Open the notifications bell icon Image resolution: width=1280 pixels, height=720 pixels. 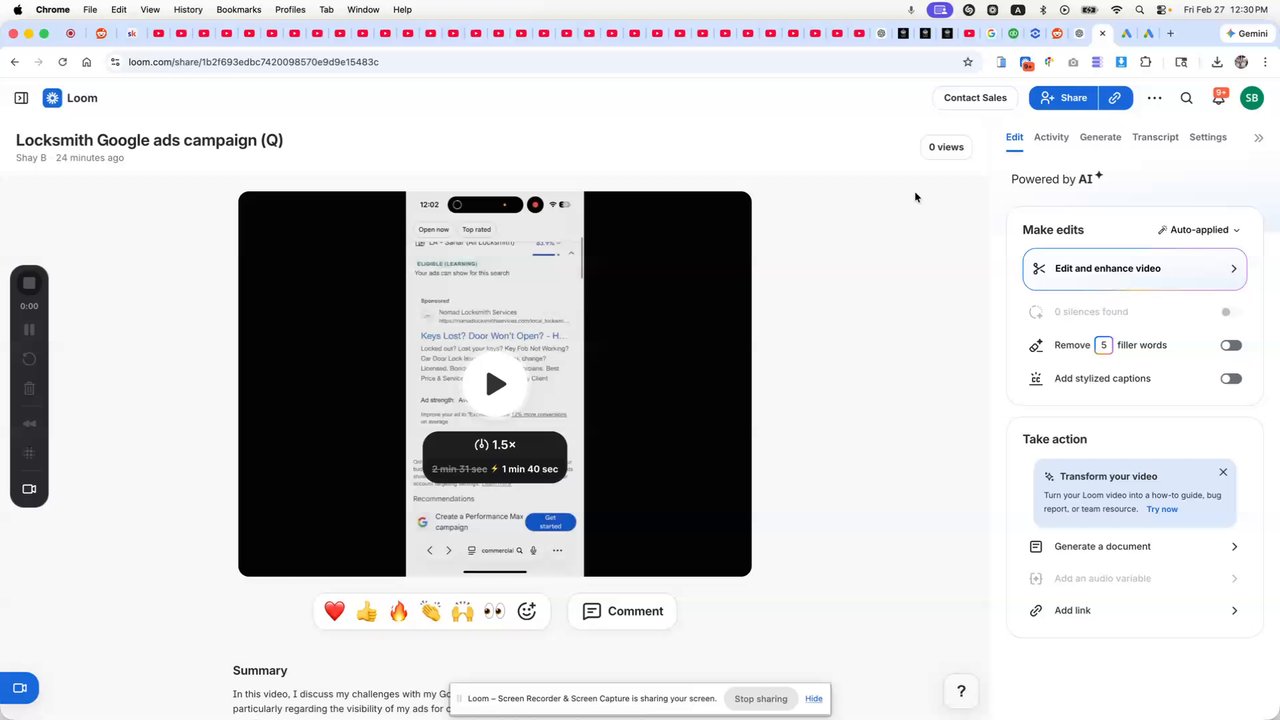(1219, 98)
